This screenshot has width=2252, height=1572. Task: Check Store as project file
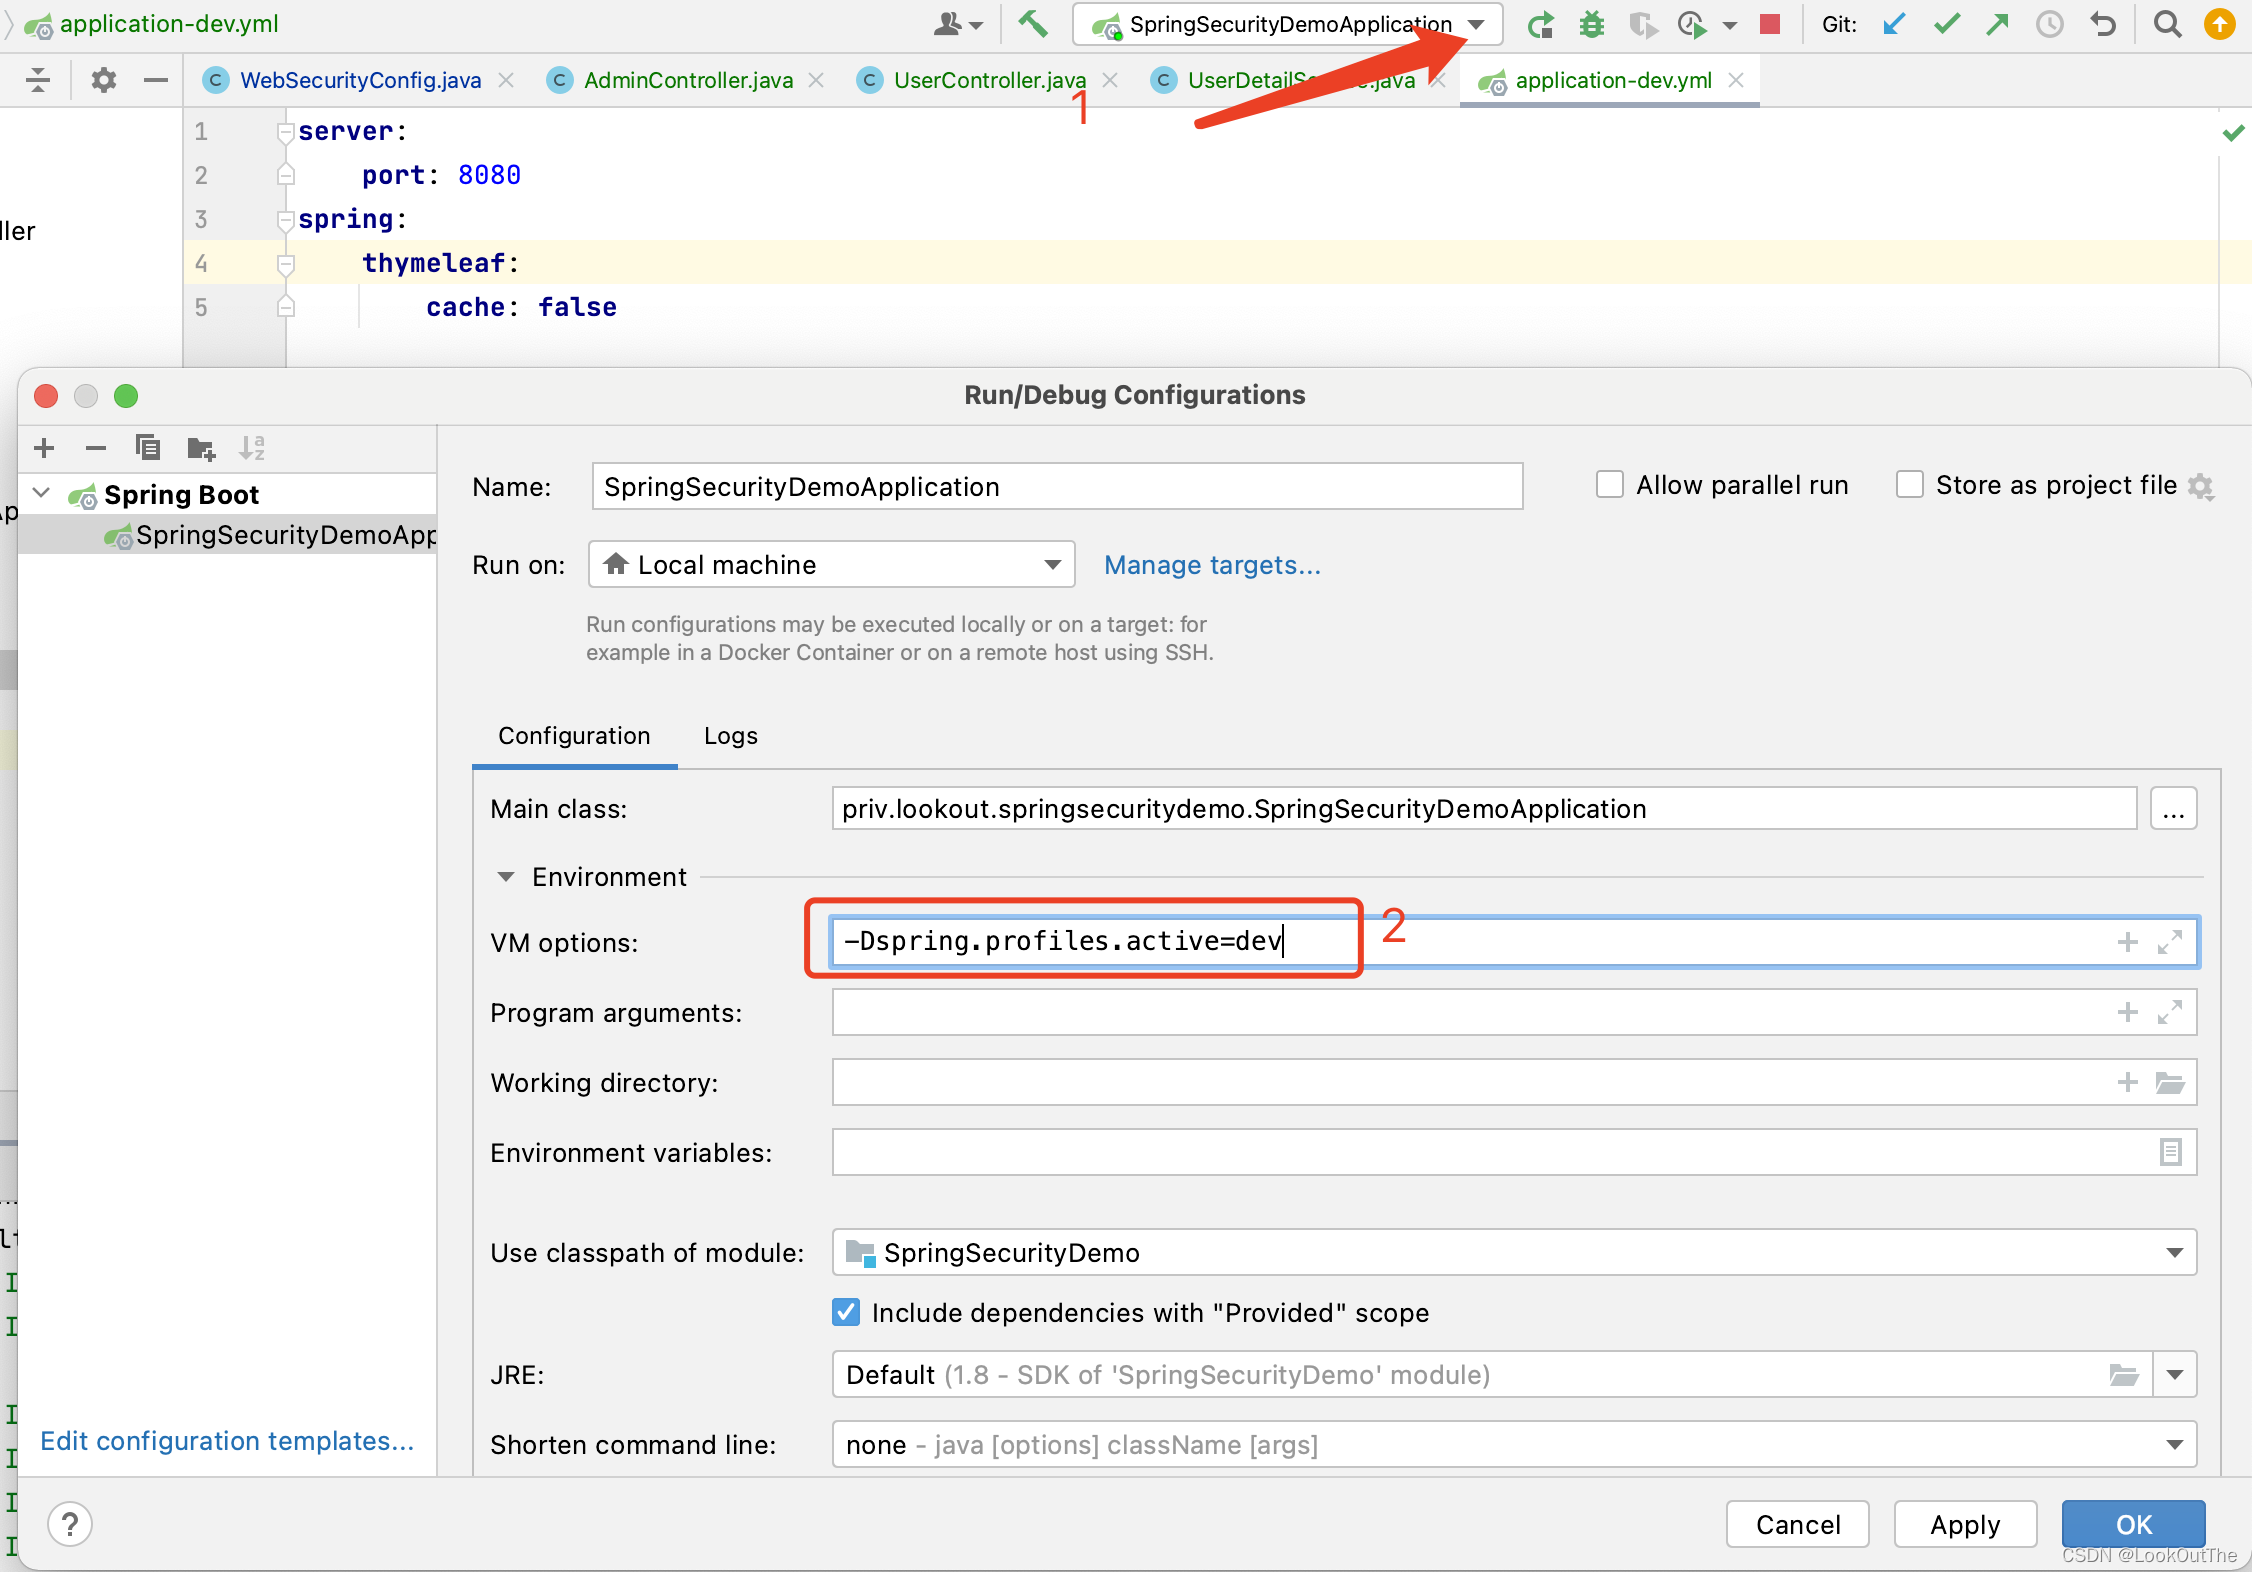tap(1909, 485)
